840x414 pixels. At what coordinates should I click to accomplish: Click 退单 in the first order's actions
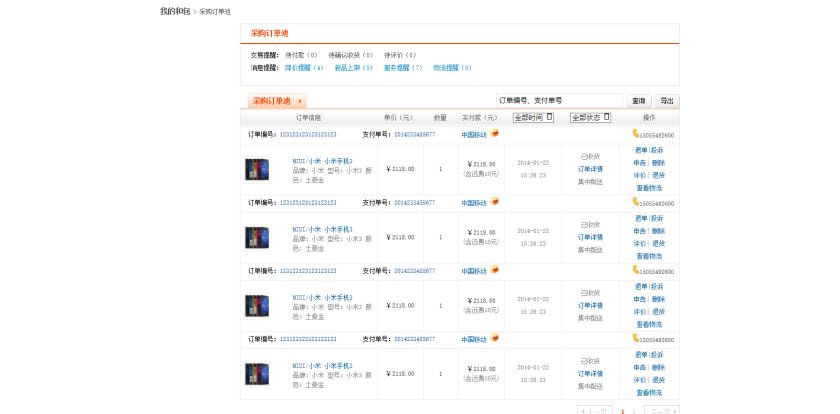click(641, 150)
